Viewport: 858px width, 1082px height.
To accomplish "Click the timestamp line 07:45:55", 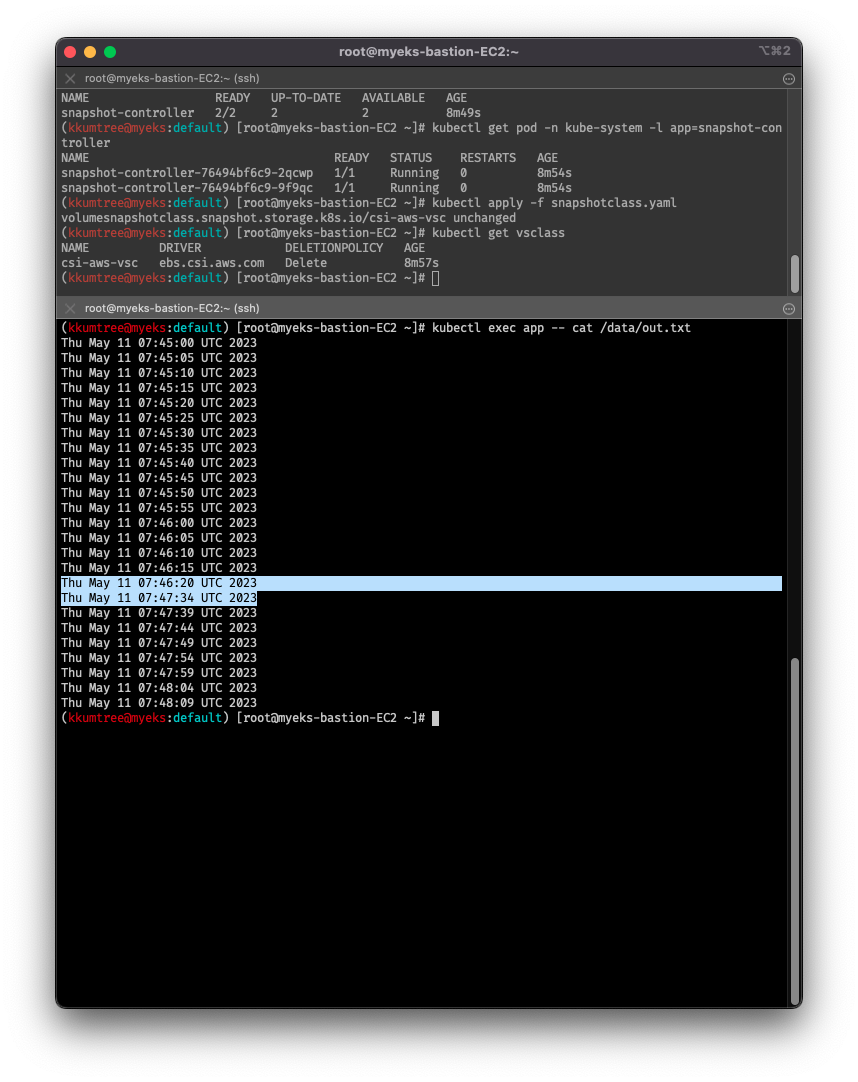I will point(159,508).
